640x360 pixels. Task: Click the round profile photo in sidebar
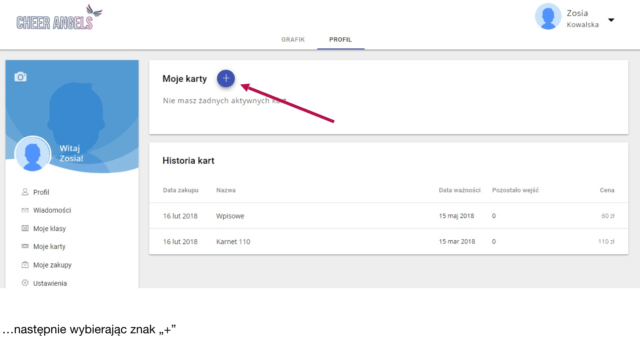coord(33,154)
